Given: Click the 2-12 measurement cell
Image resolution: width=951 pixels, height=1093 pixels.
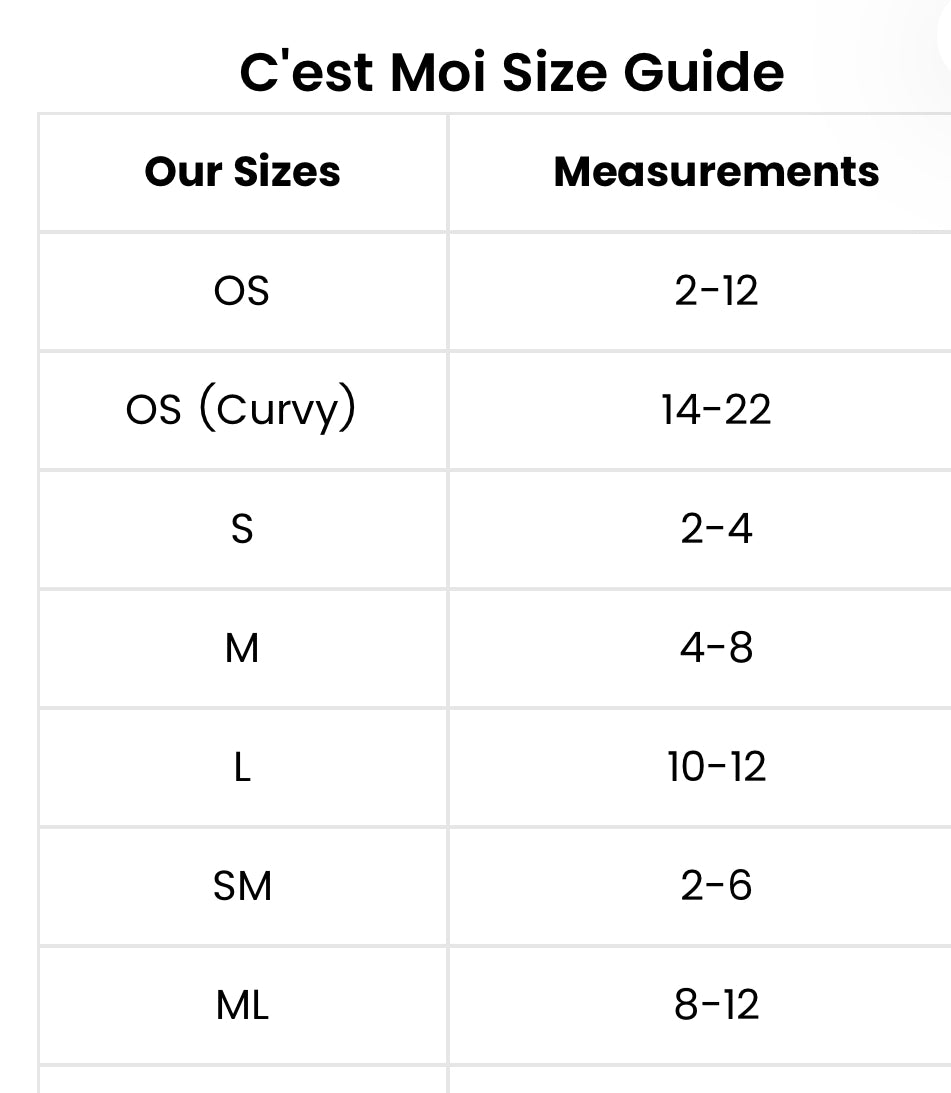Looking at the screenshot, I should click(x=716, y=291).
